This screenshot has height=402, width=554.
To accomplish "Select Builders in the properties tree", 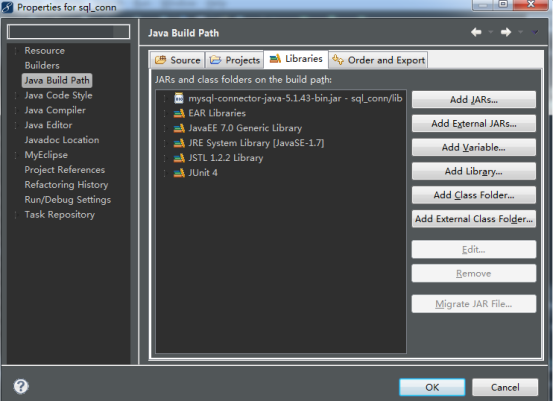I will coord(42,66).
